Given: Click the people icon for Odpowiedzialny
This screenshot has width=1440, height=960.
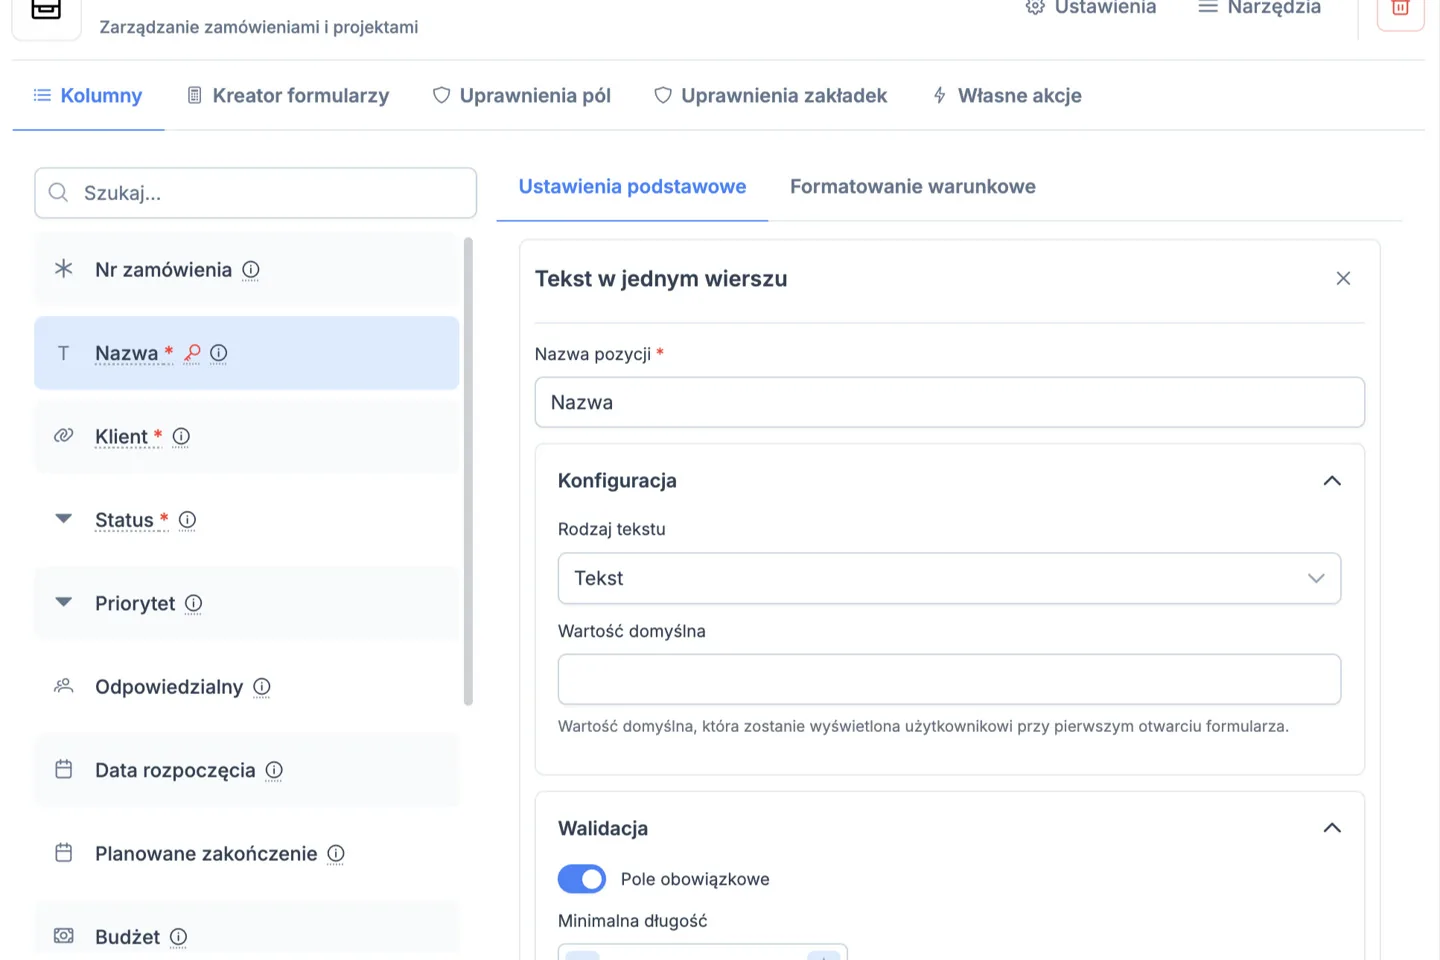Looking at the screenshot, I should (63, 686).
